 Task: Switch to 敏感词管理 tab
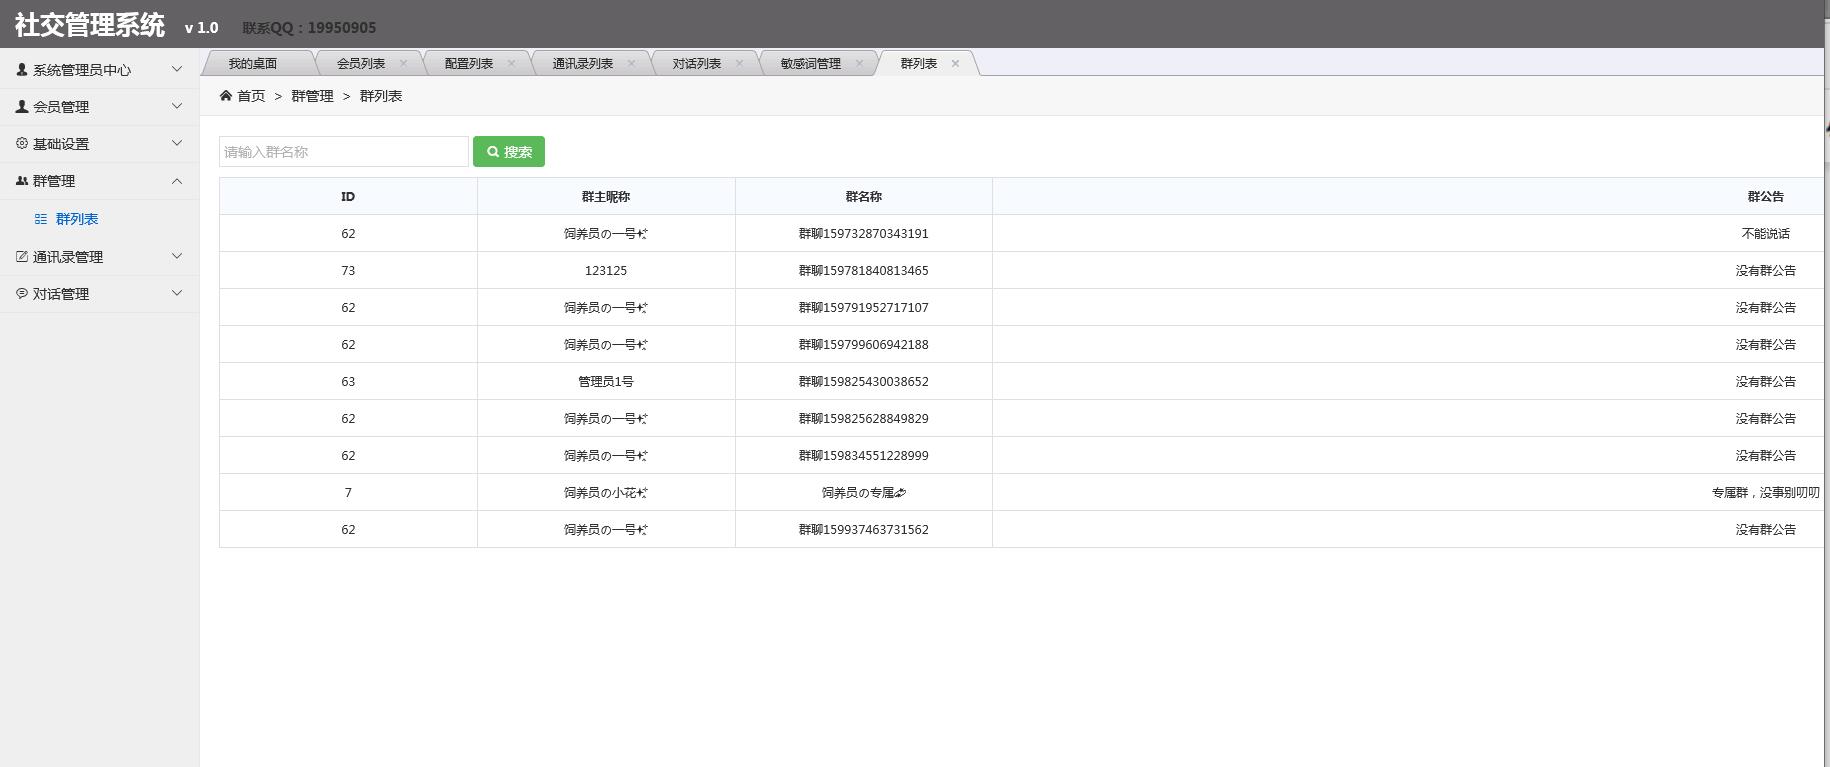(x=811, y=63)
